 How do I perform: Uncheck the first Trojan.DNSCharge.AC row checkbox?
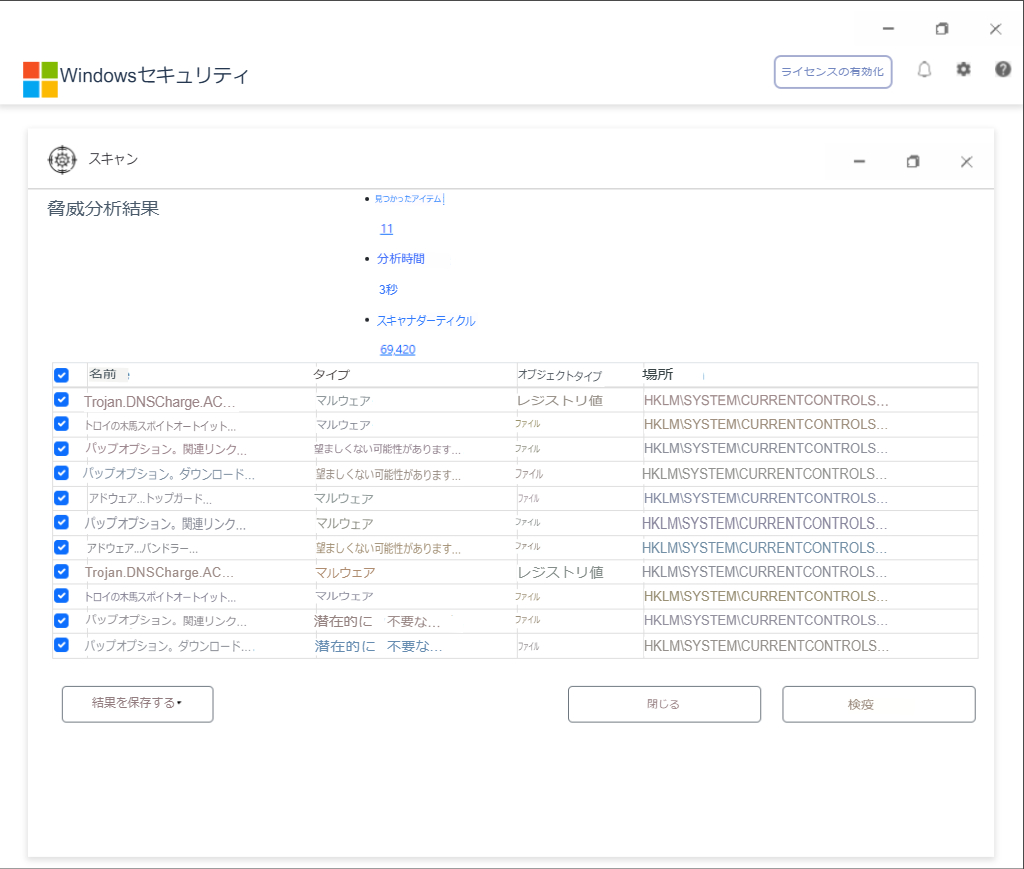coord(62,400)
